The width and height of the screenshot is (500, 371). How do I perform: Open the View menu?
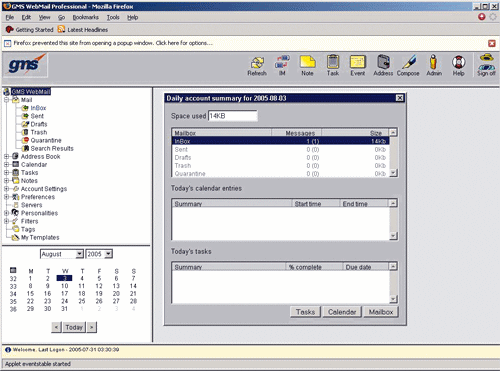[x=44, y=17]
